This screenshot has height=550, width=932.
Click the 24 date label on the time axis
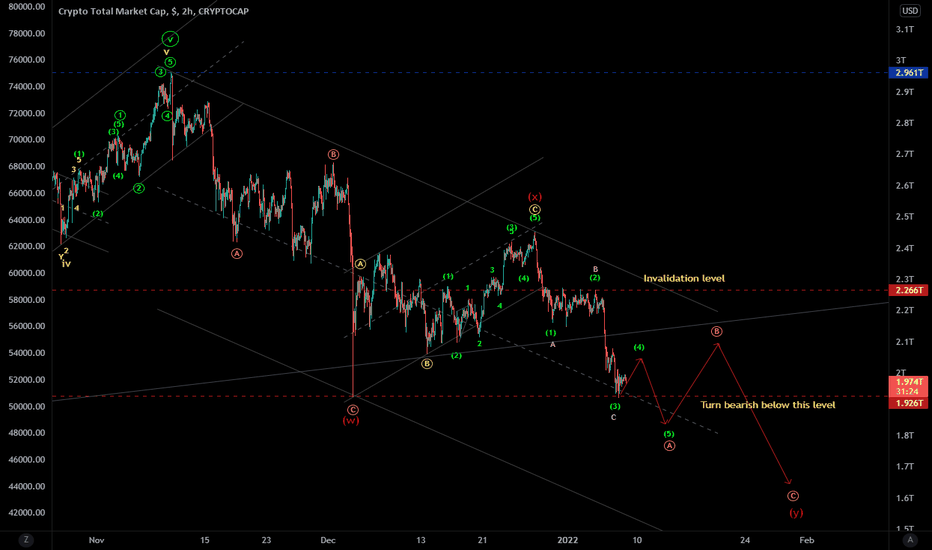pos(745,540)
